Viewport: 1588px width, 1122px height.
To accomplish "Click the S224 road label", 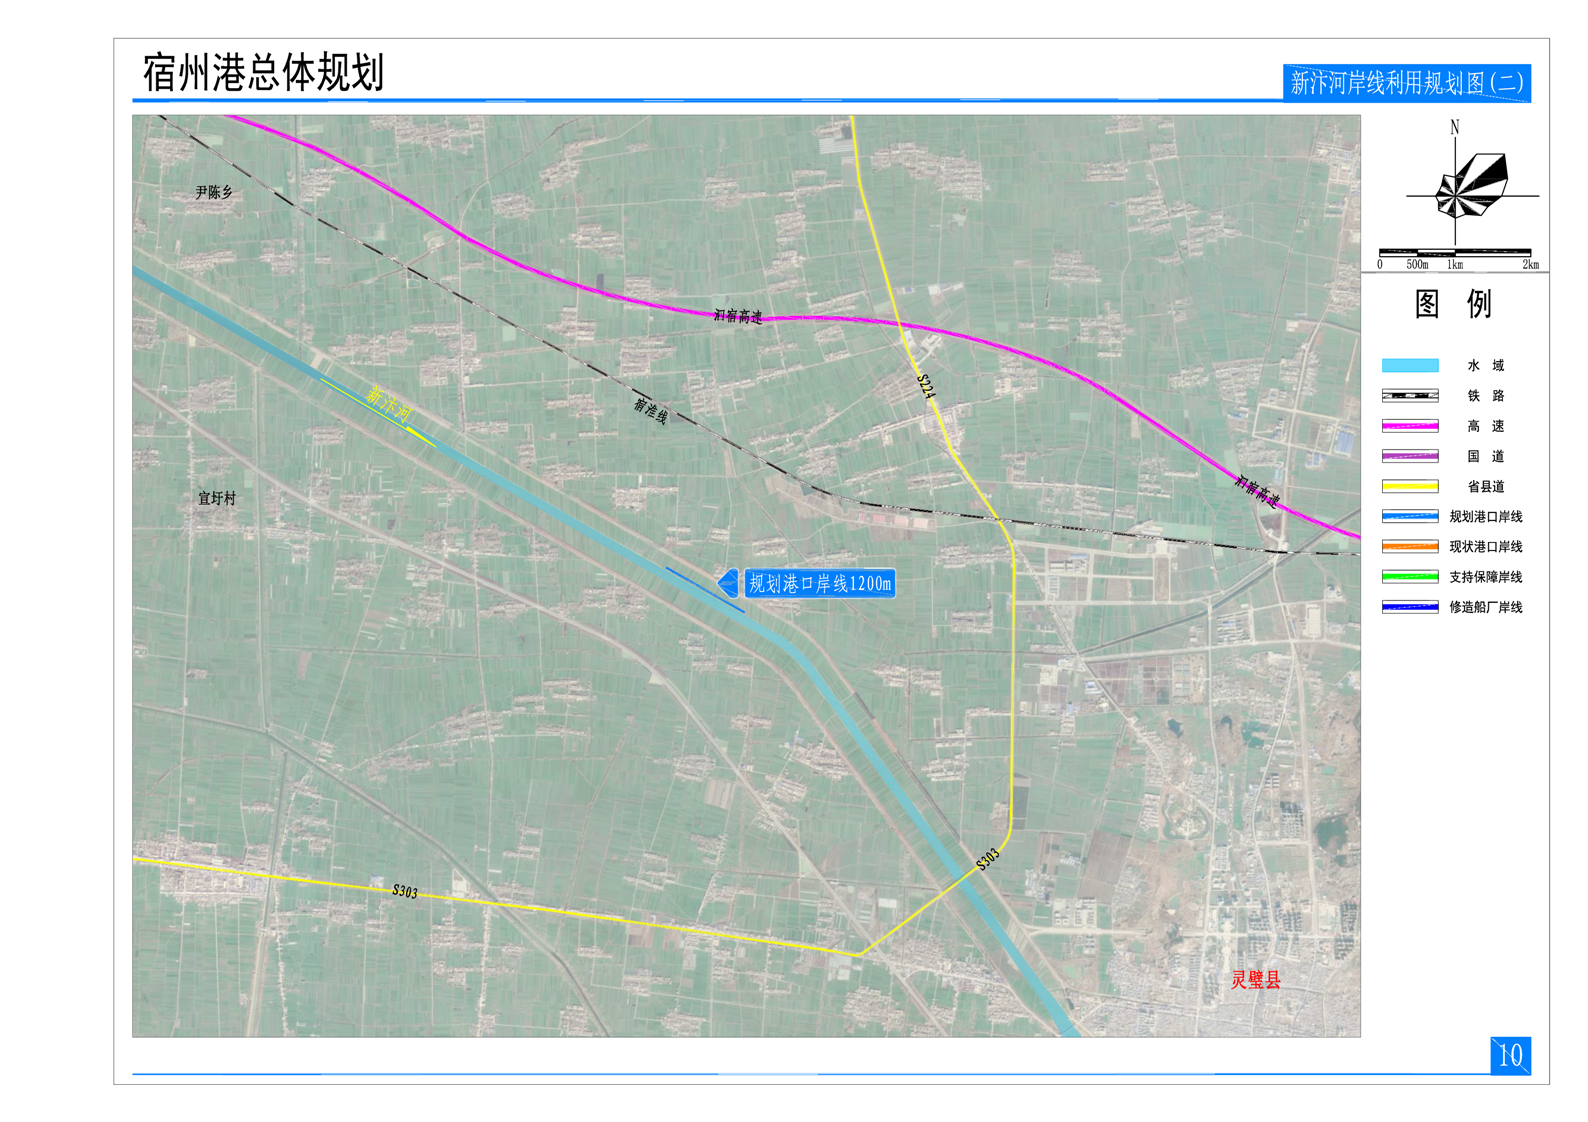I will click(926, 387).
